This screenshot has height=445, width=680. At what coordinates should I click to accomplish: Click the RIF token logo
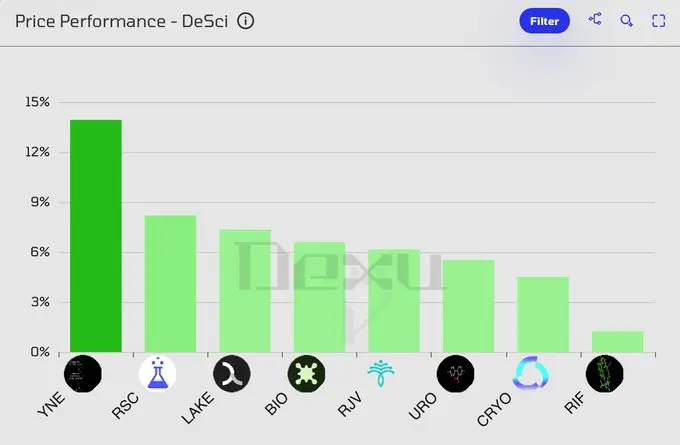pyautogui.click(x=605, y=373)
